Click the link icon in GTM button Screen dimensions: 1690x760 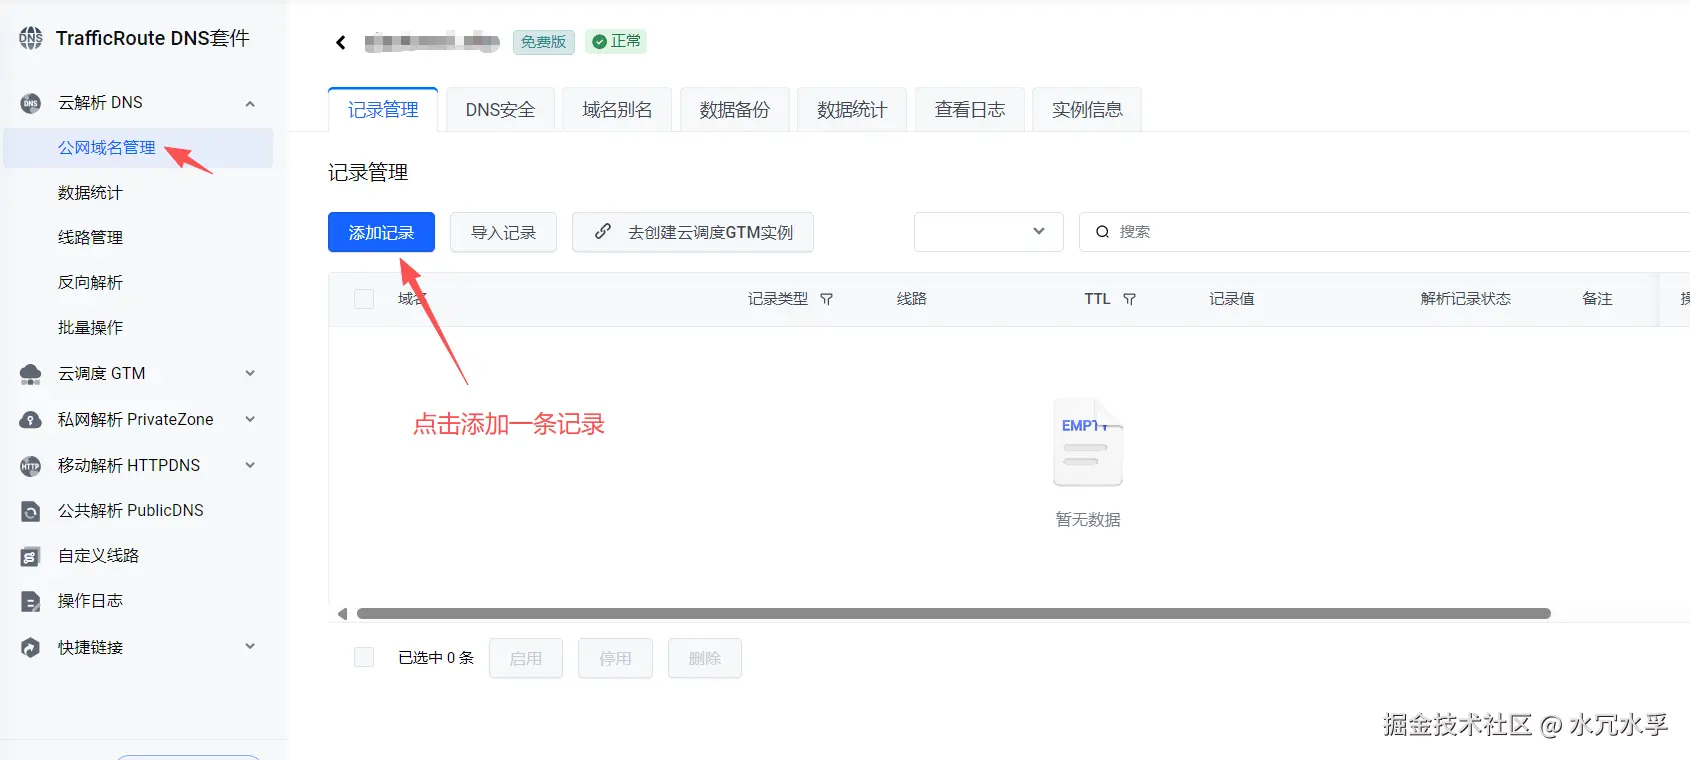603,232
